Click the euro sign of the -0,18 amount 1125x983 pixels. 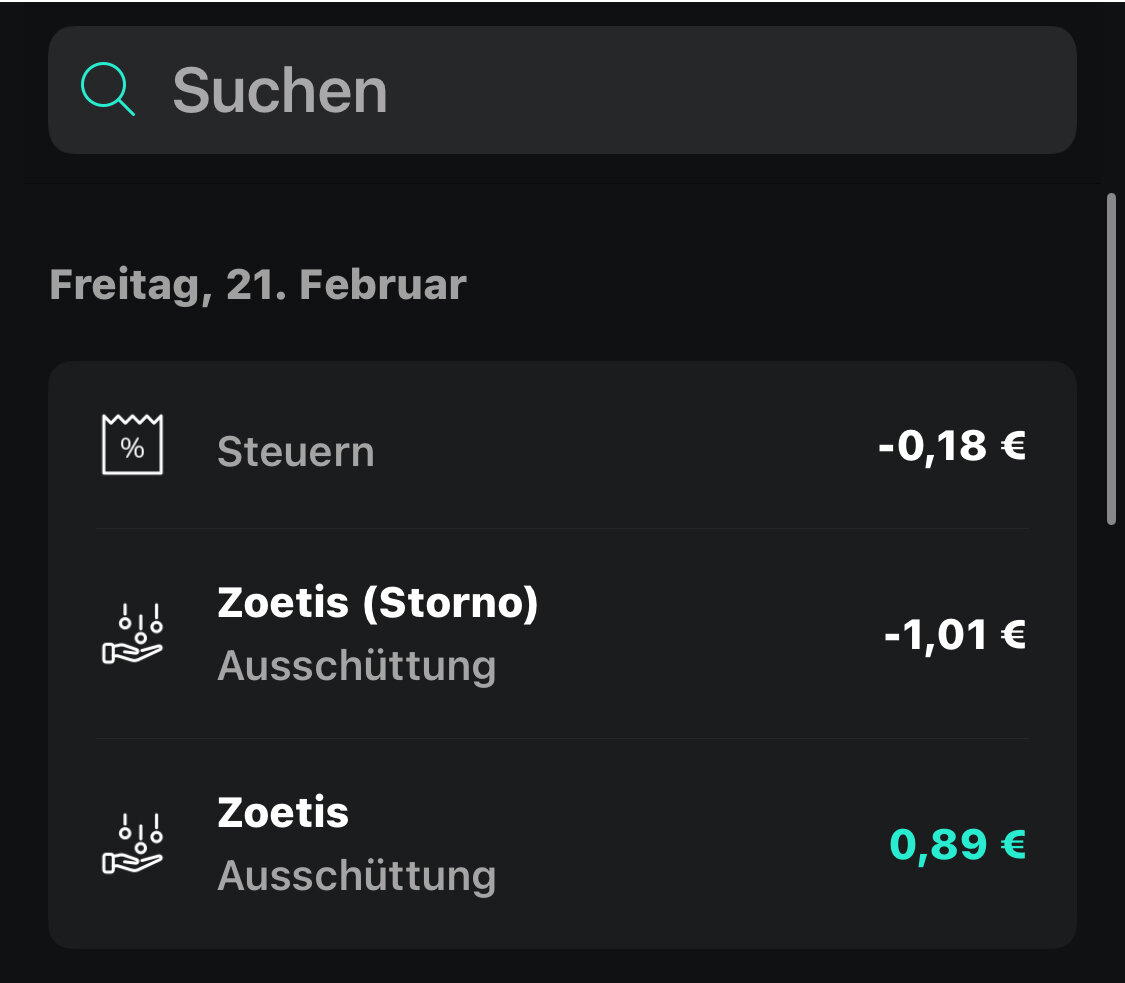click(x=1012, y=446)
